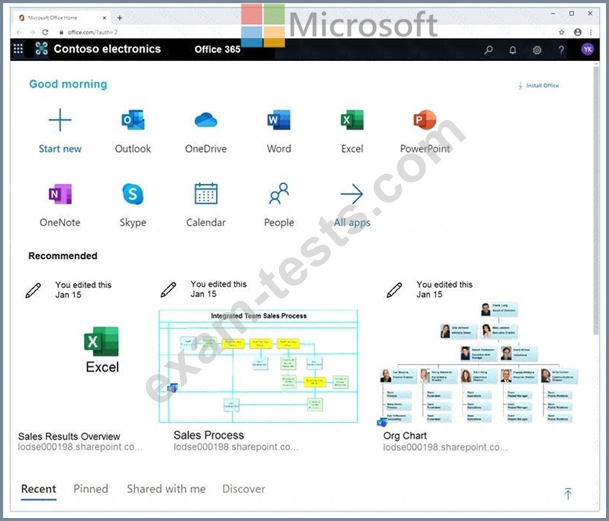Screen dimensions: 609x521
Task: Close the Microsoft Office Home browser tab
Action: (104, 17)
